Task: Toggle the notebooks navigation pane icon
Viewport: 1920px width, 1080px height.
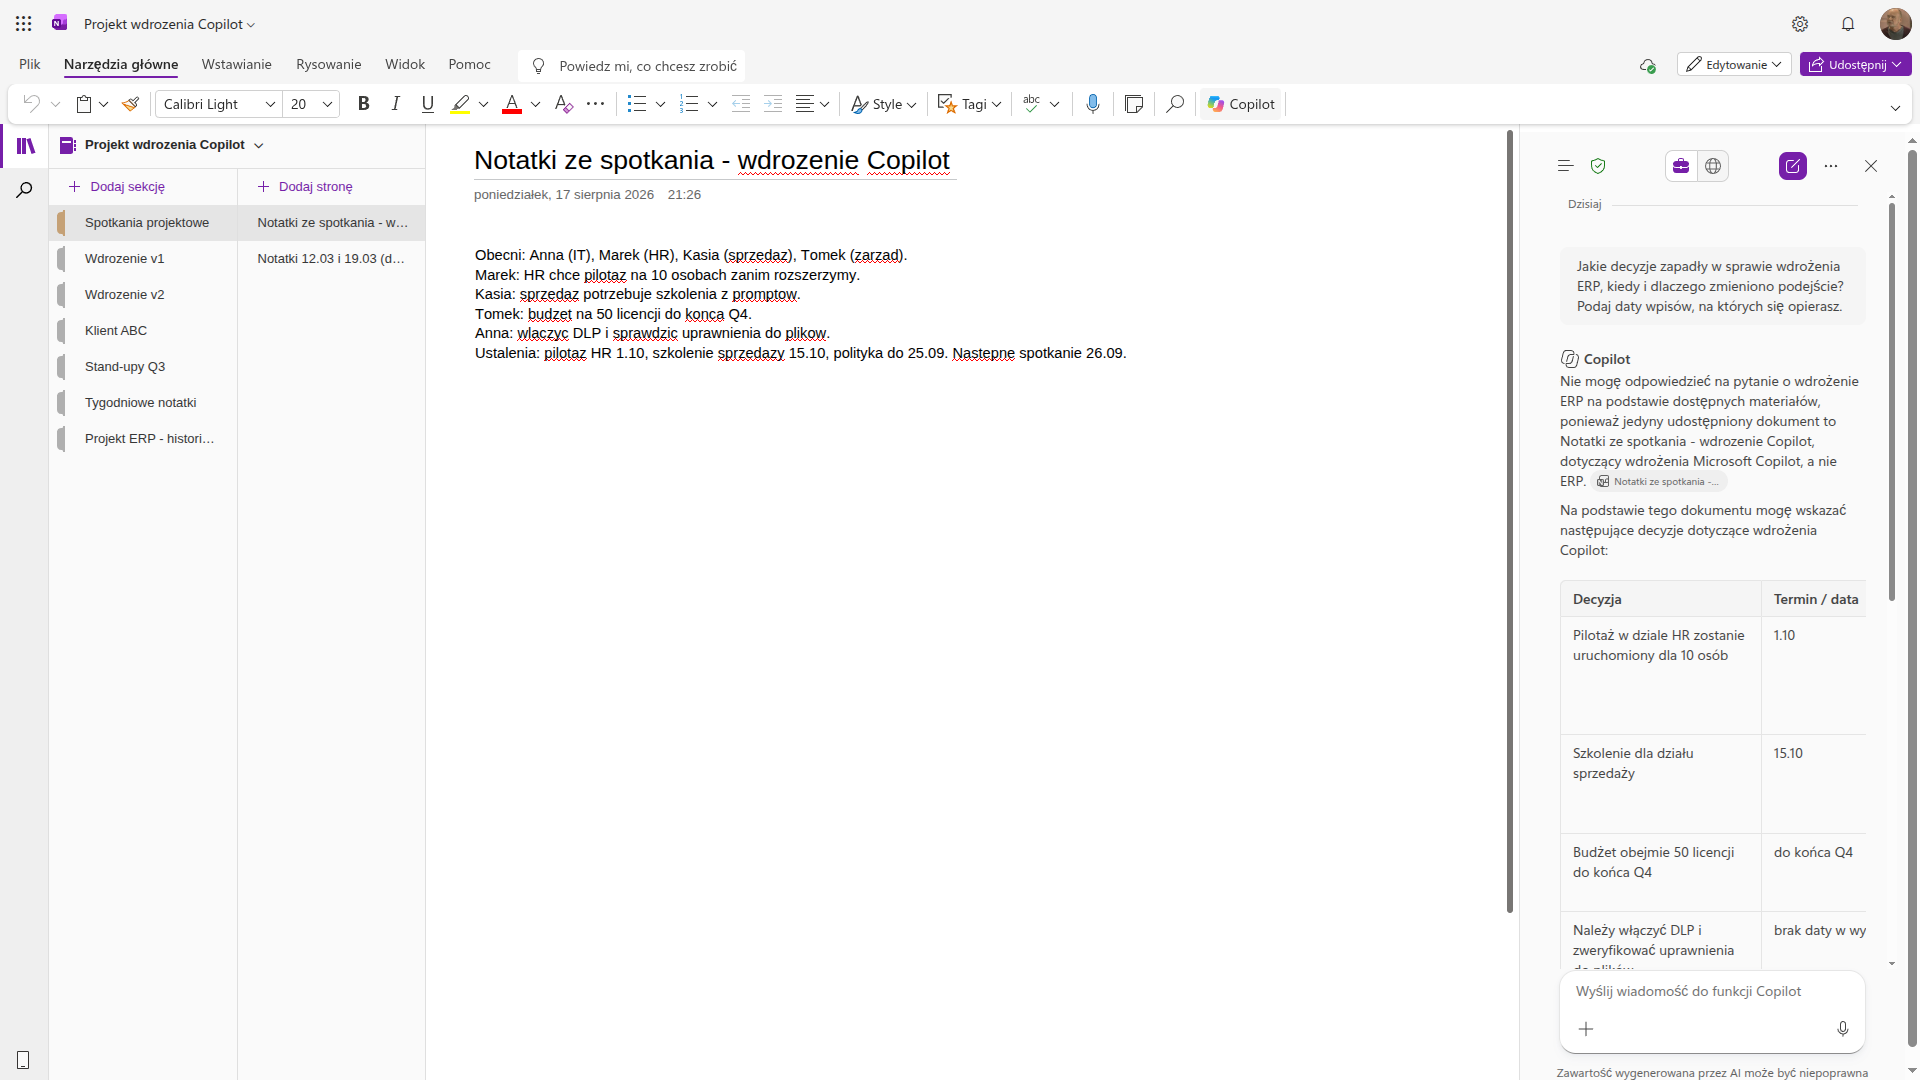Action: tap(25, 146)
